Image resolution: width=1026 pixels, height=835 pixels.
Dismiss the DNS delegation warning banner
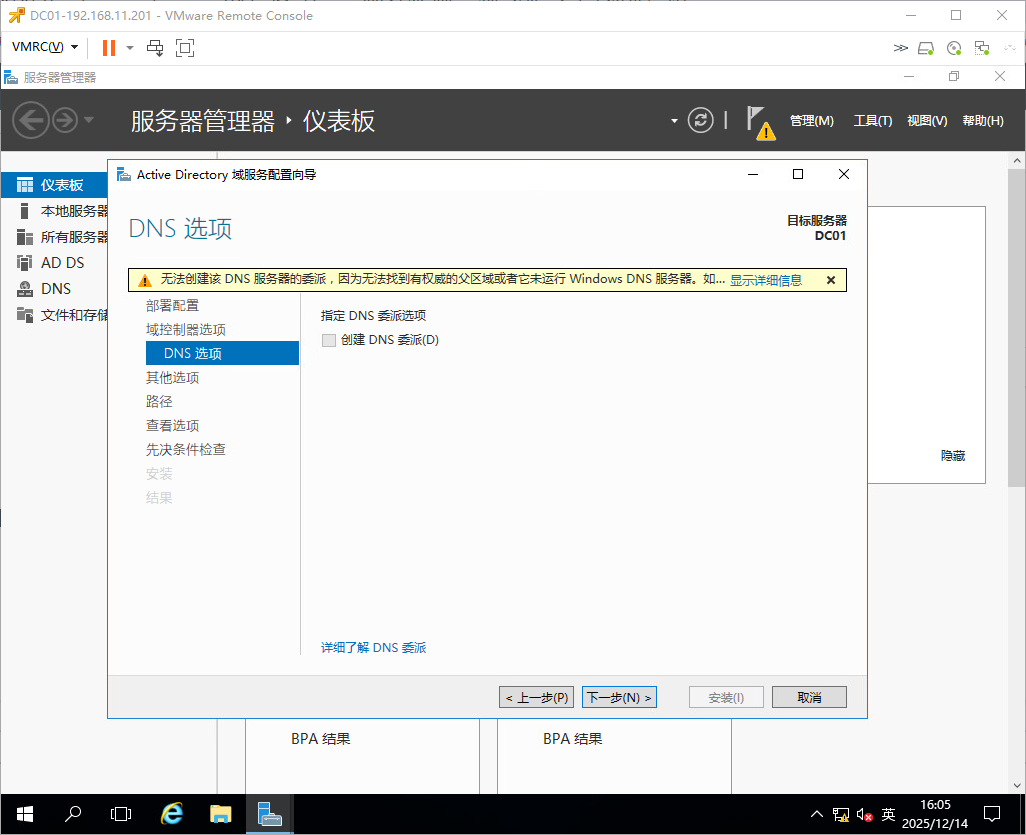point(830,280)
